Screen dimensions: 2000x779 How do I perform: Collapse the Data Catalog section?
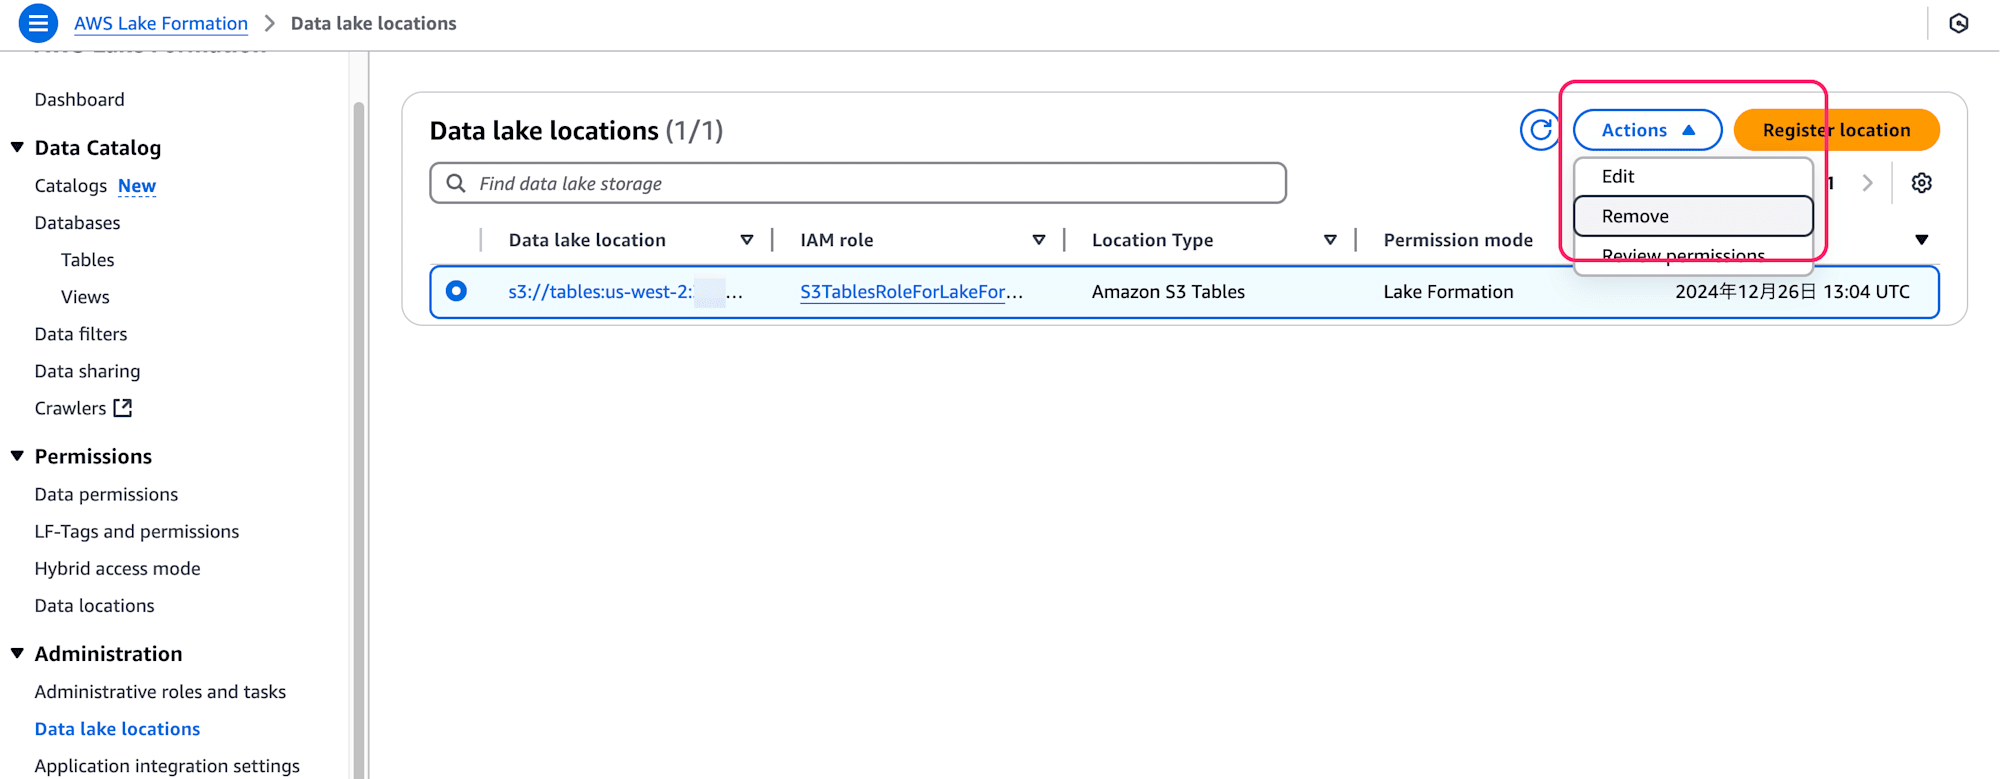17,148
